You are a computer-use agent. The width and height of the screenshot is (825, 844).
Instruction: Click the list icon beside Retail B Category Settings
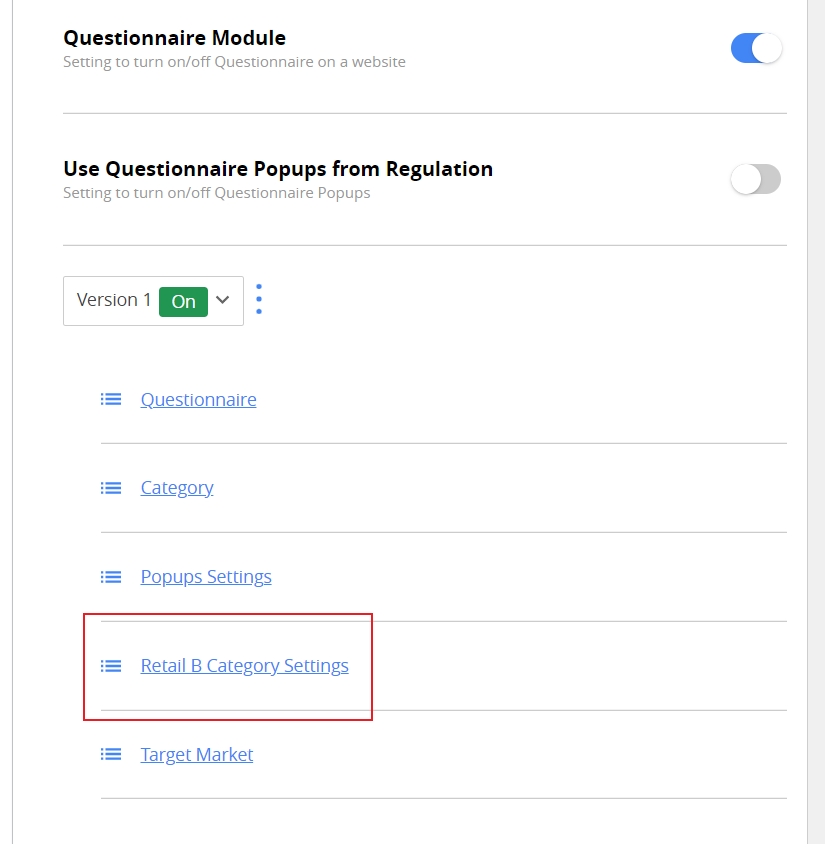point(111,665)
